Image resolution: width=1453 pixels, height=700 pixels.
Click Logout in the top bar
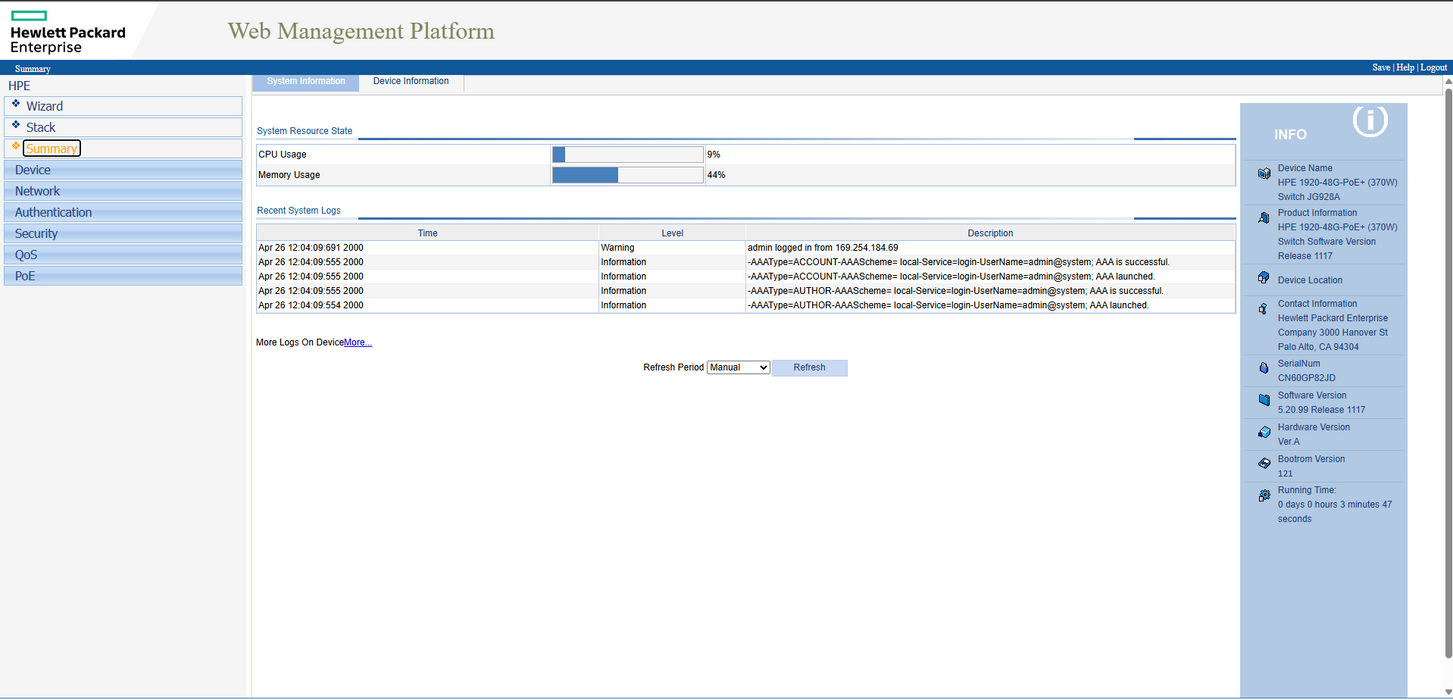click(x=1433, y=68)
